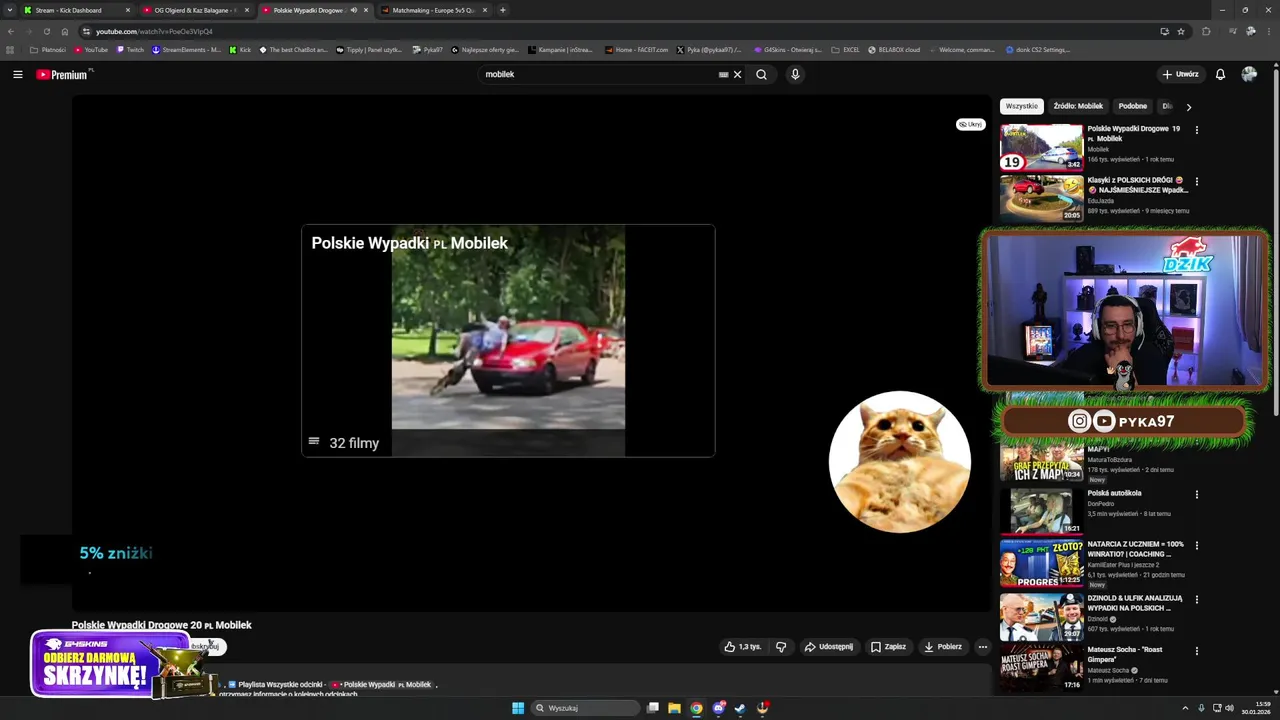Open options for NATARCIA Z UCZNIEM video
Image resolution: width=1280 pixels, height=720 pixels.
coord(1196,546)
